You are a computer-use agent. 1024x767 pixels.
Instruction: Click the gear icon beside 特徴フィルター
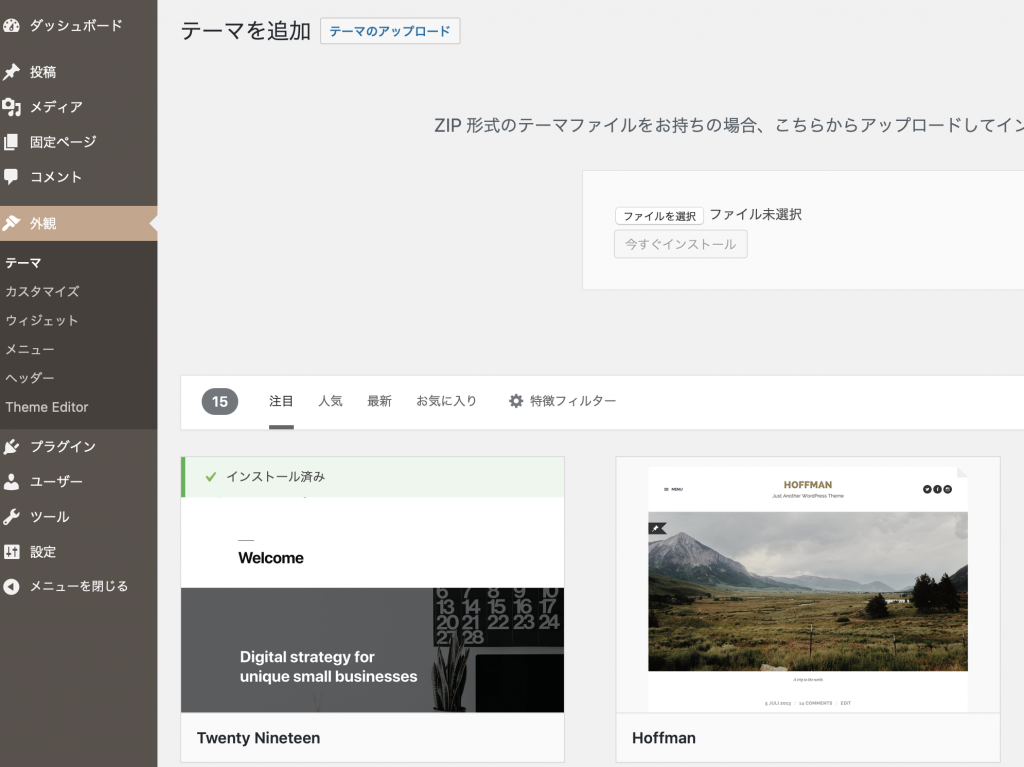click(x=516, y=401)
